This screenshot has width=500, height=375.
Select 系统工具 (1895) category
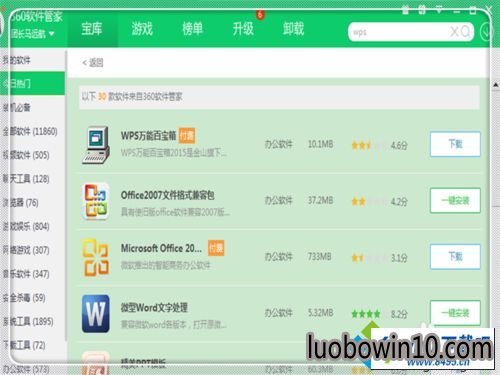(32, 322)
